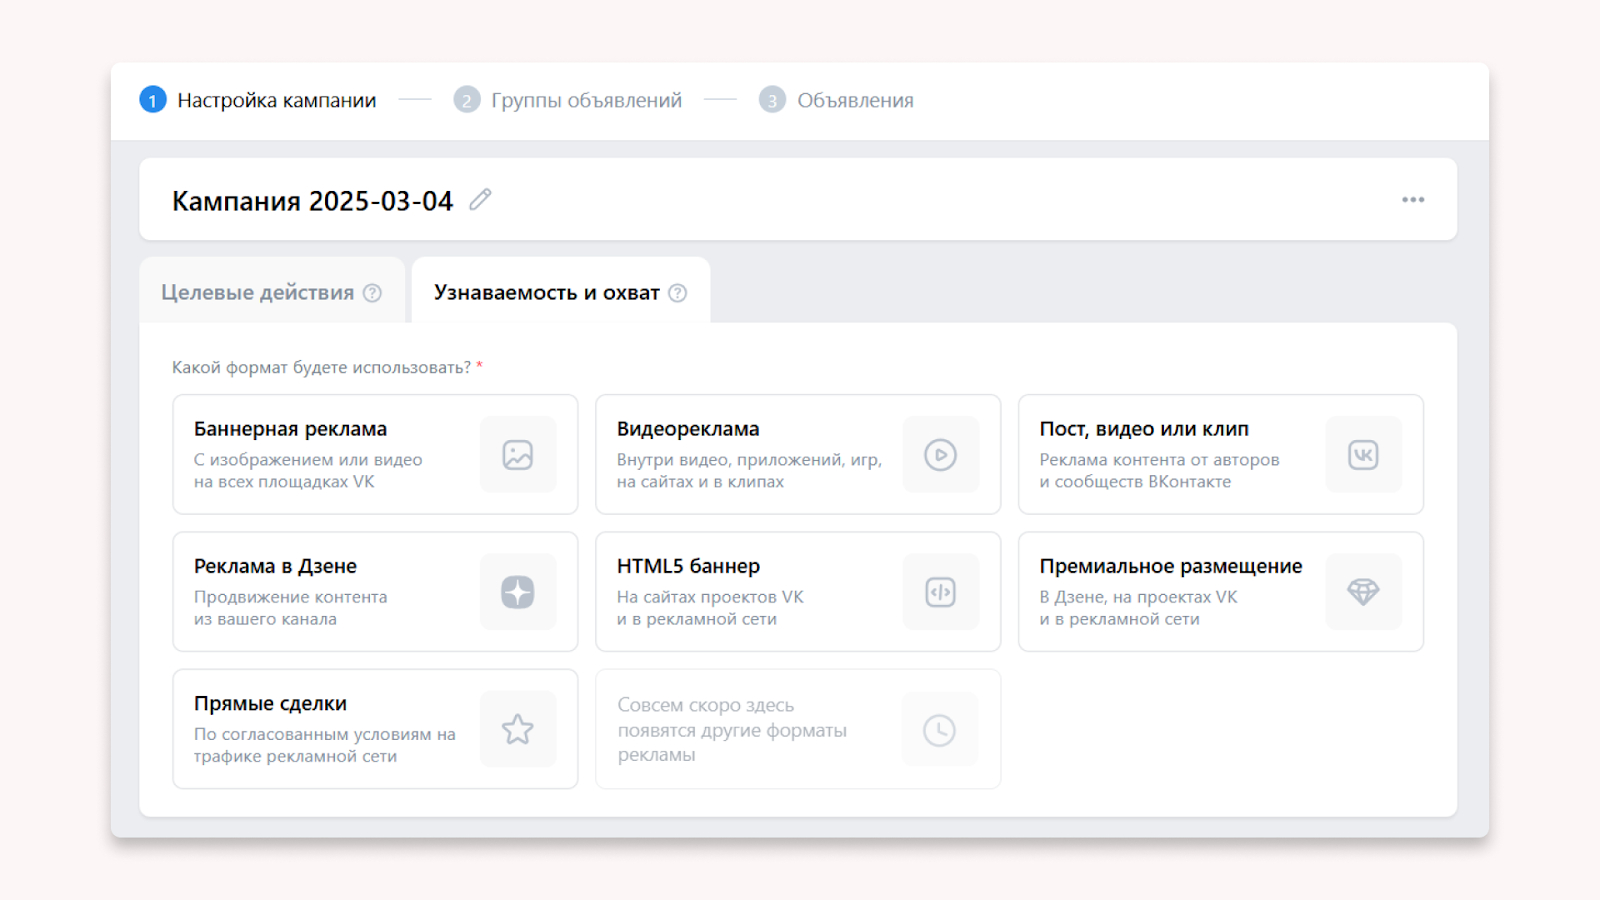Click the star icon in Прямые сделки card
This screenshot has width=1600, height=900.
pyautogui.click(x=517, y=729)
